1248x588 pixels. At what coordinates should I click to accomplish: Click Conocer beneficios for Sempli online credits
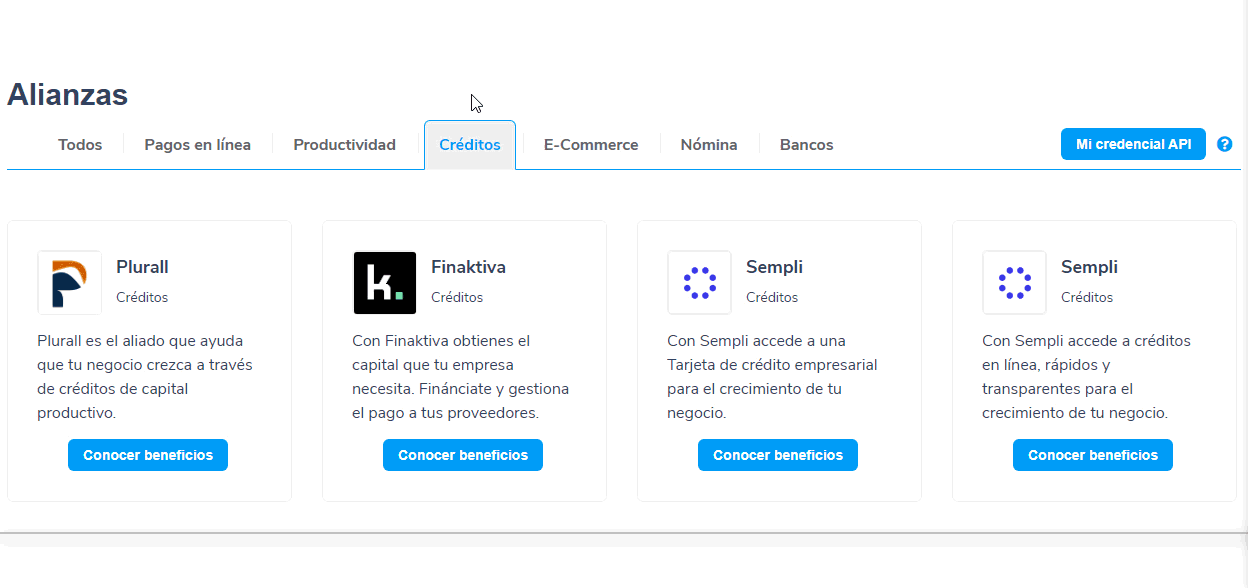click(1093, 455)
